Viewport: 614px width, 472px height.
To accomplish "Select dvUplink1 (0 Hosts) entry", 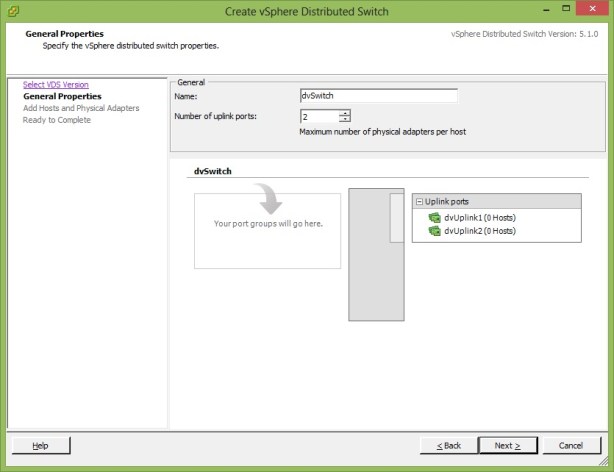I will click(479, 217).
